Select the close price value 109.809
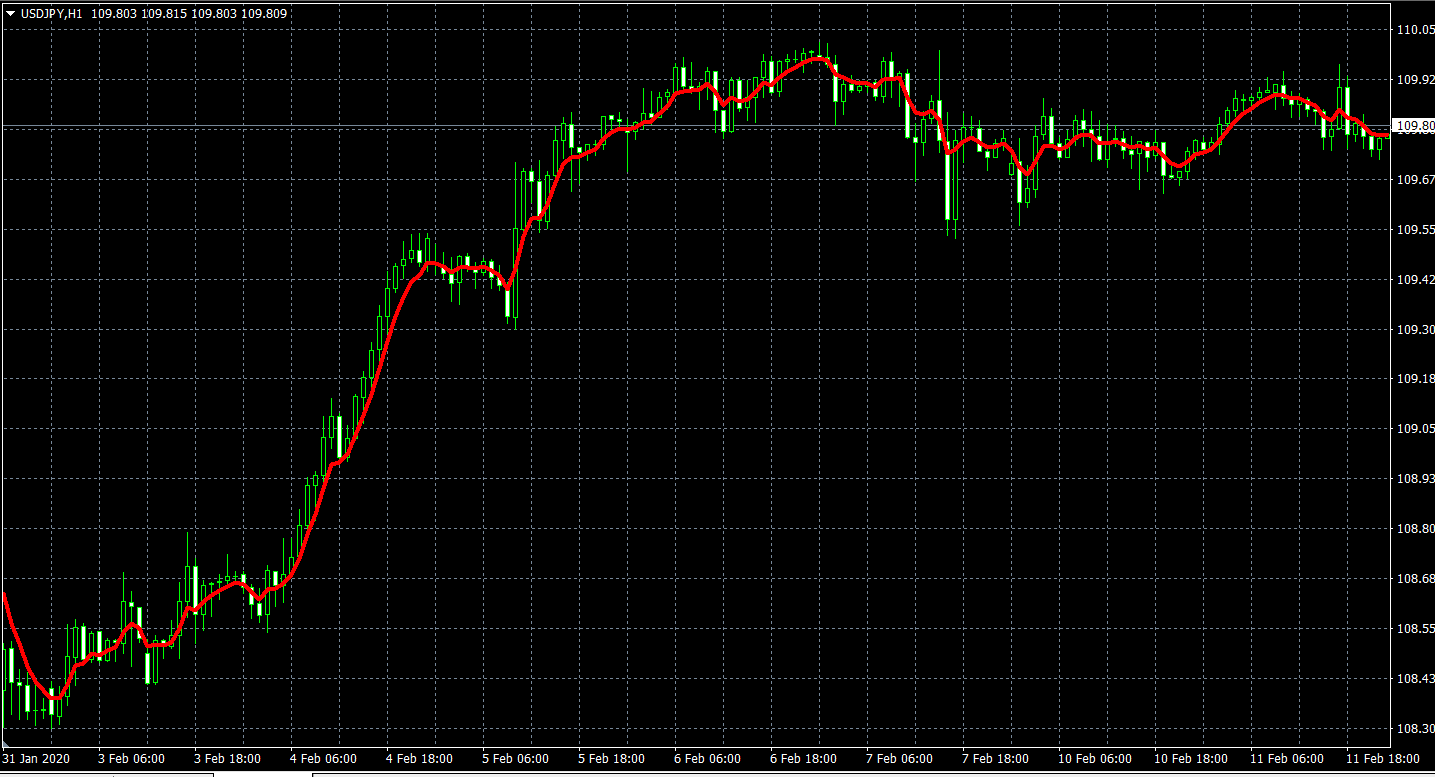The image size is (1435, 777). click(264, 14)
